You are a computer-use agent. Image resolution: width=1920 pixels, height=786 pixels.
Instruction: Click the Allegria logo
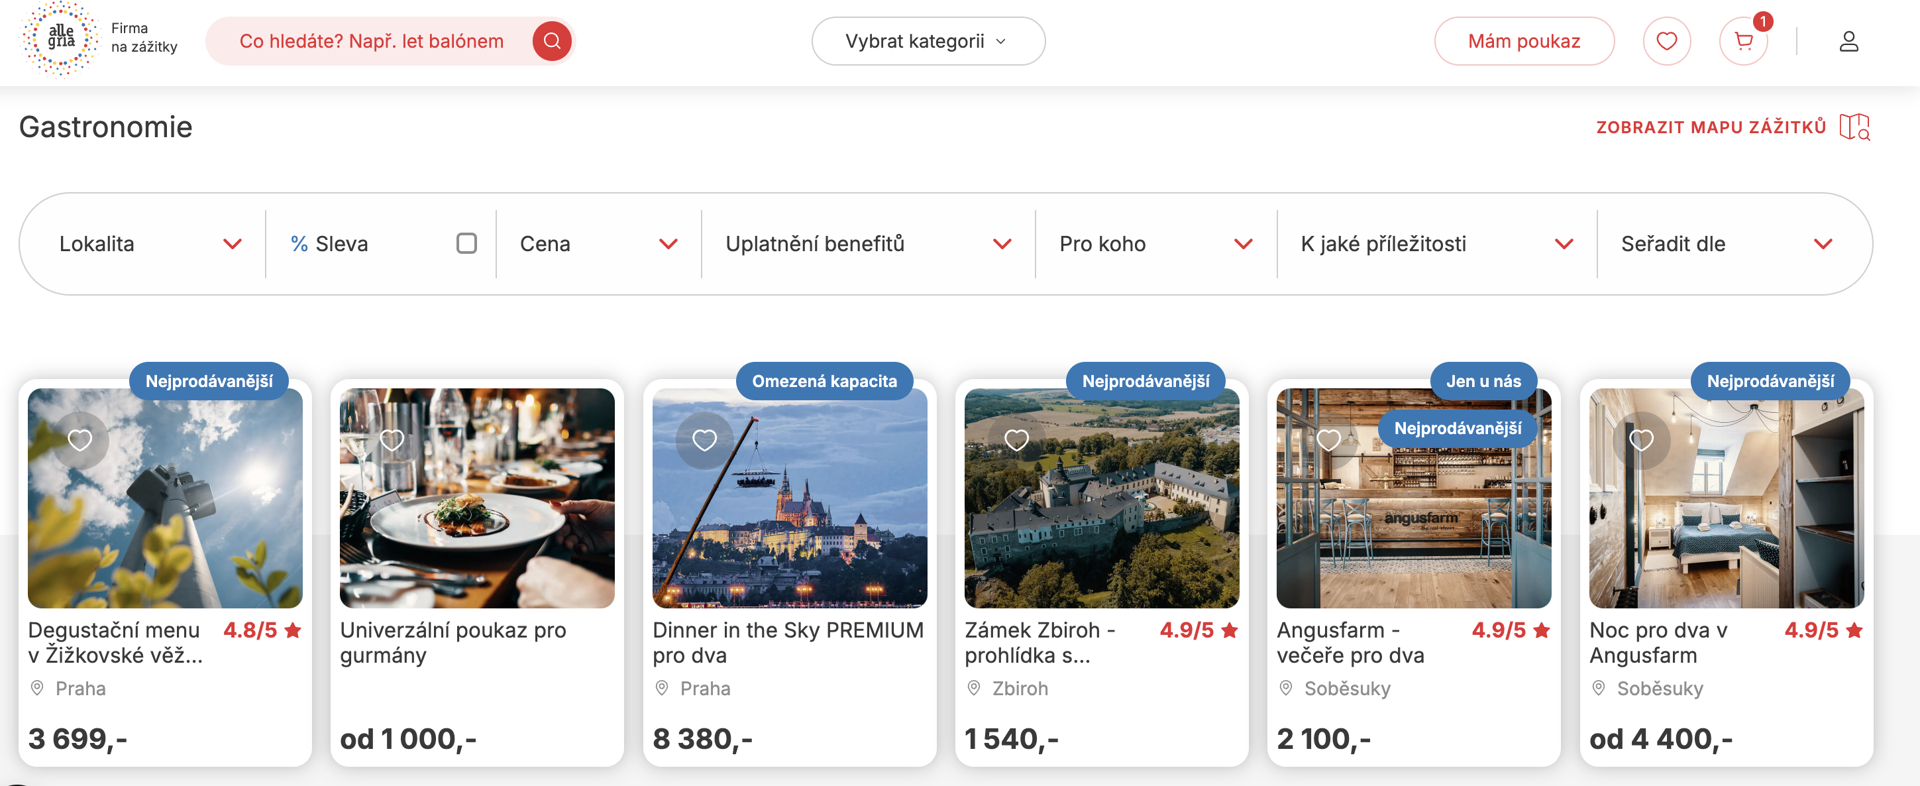click(x=61, y=39)
